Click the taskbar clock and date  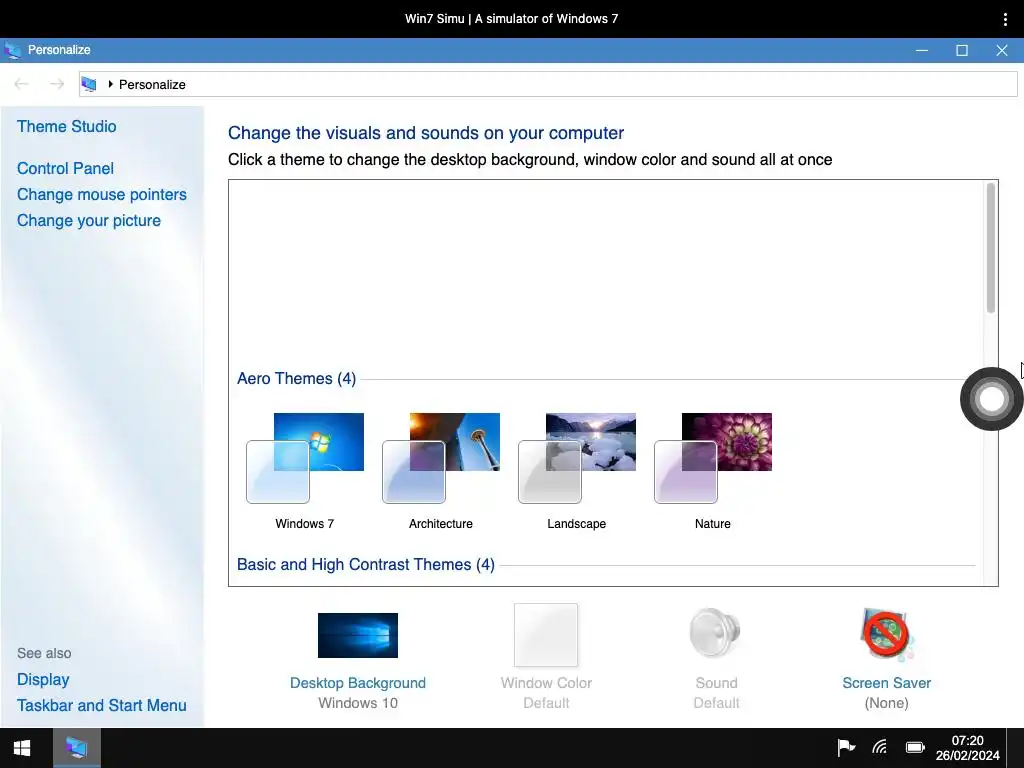[967, 748]
